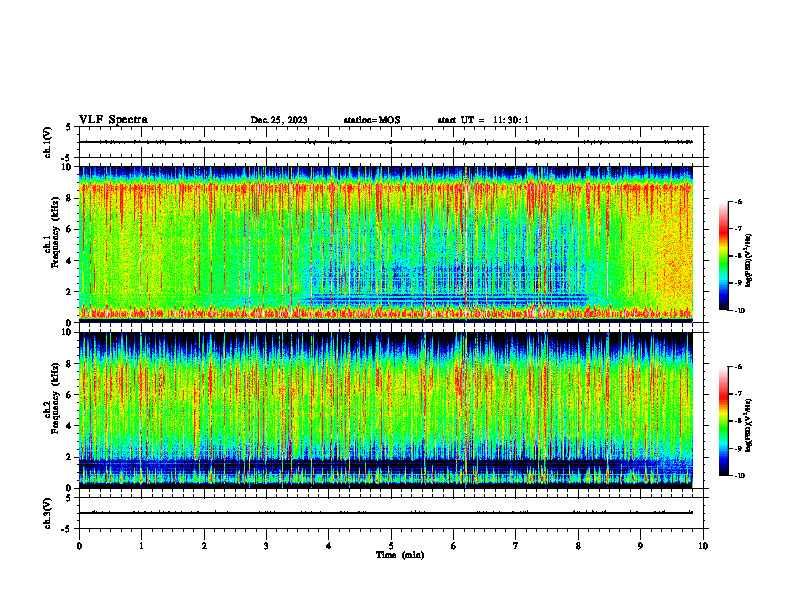Click the "start UT = 11:30: 1" label
The image size is (792, 612).
483,120
